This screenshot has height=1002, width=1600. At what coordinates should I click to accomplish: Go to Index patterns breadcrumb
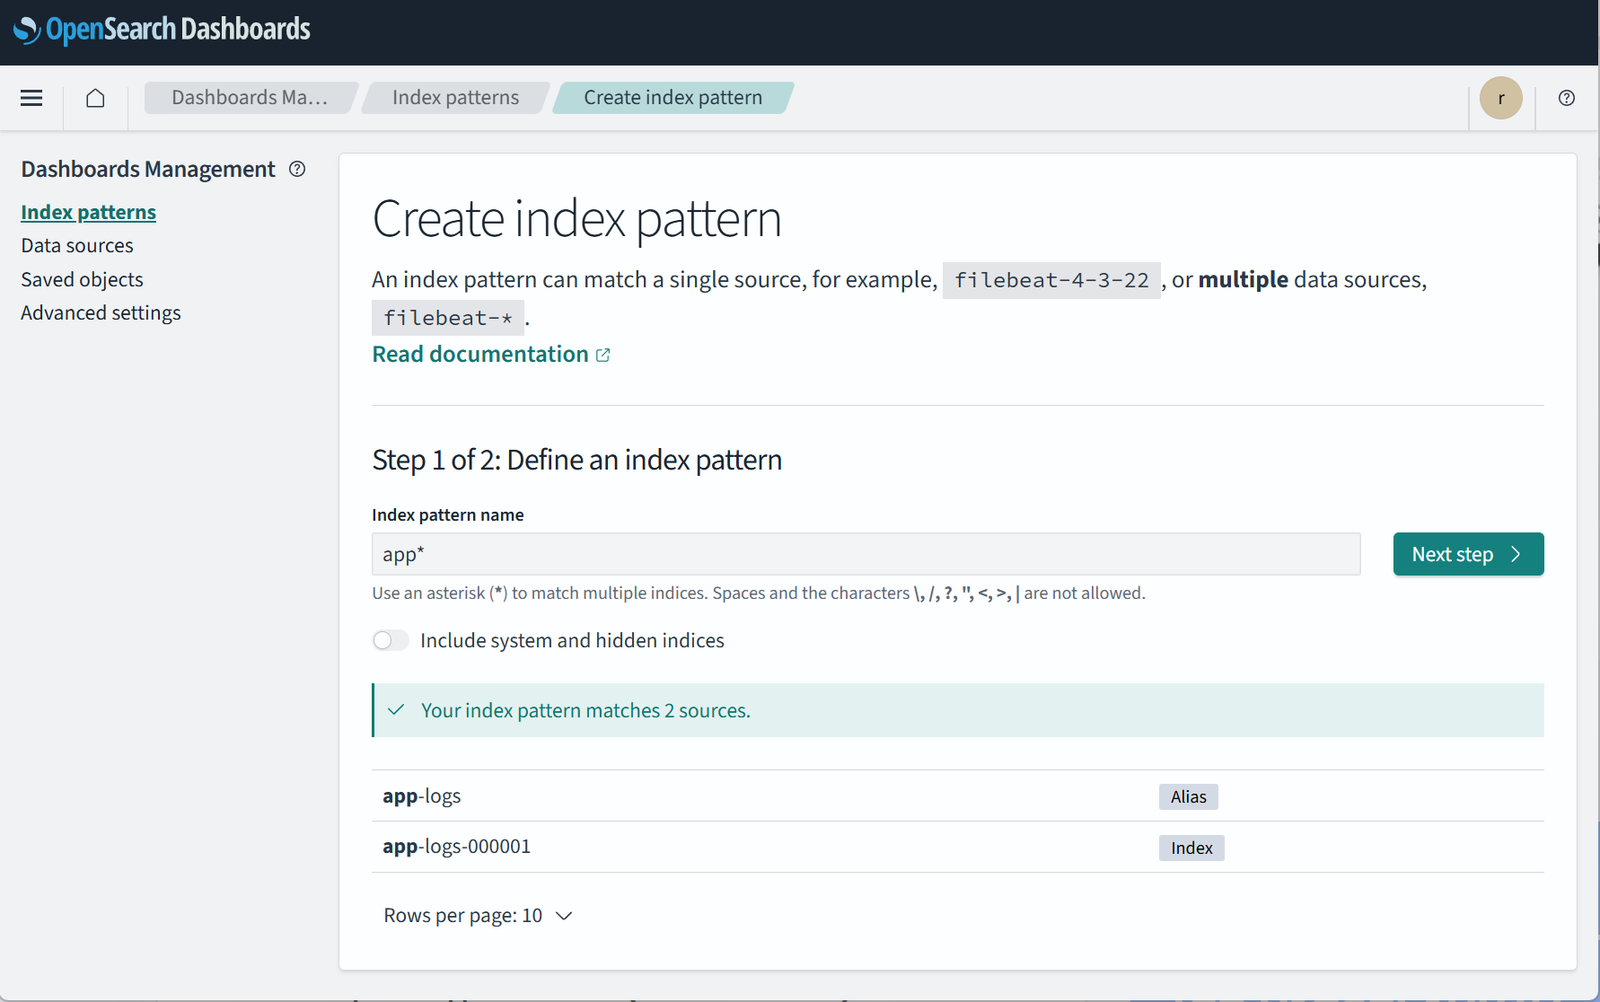(x=456, y=98)
